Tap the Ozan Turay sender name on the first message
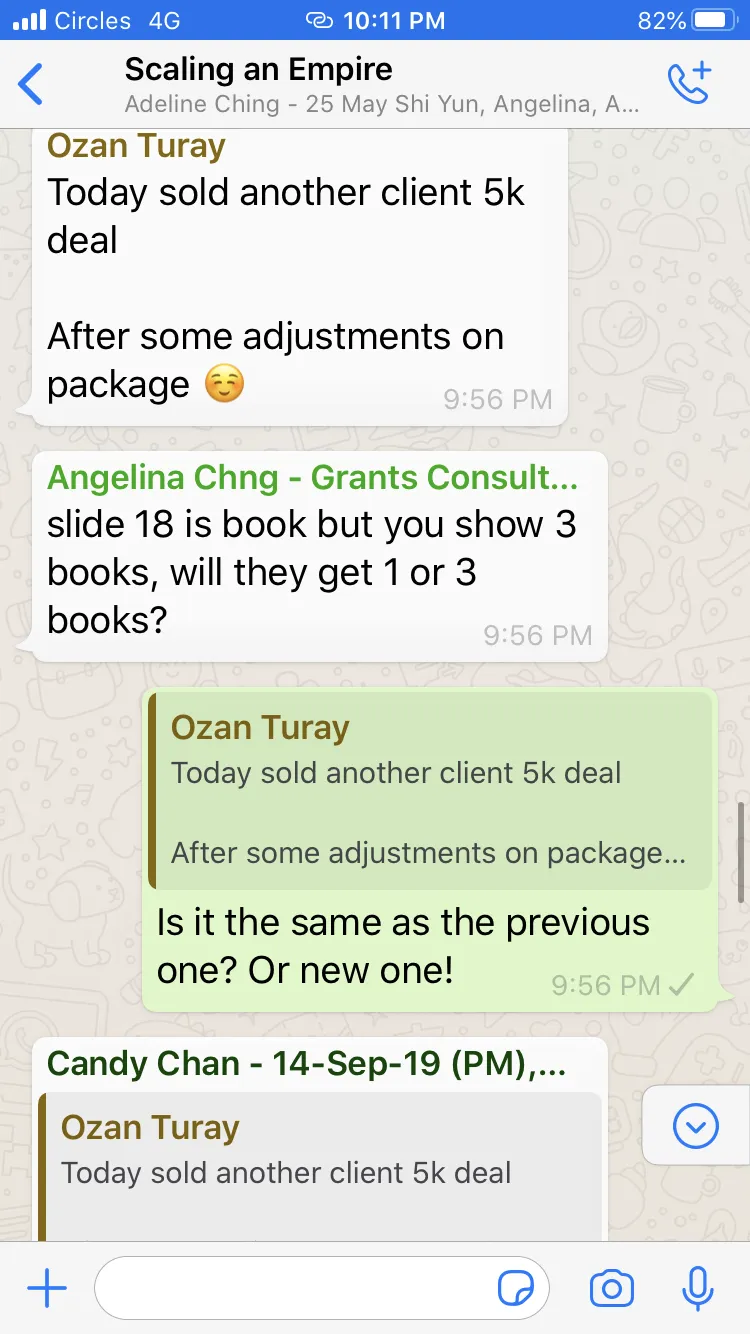Viewport: 750px width, 1334px height. click(x=136, y=146)
